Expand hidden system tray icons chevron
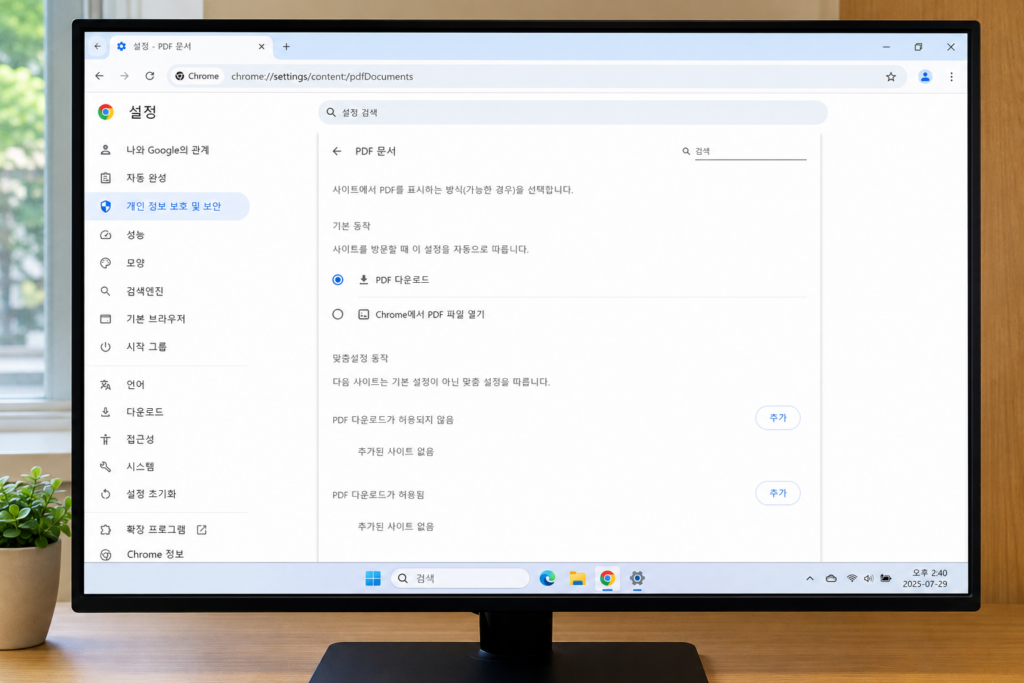The height and width of the screenshot is (683, 1024). click(x=810, y=578)
